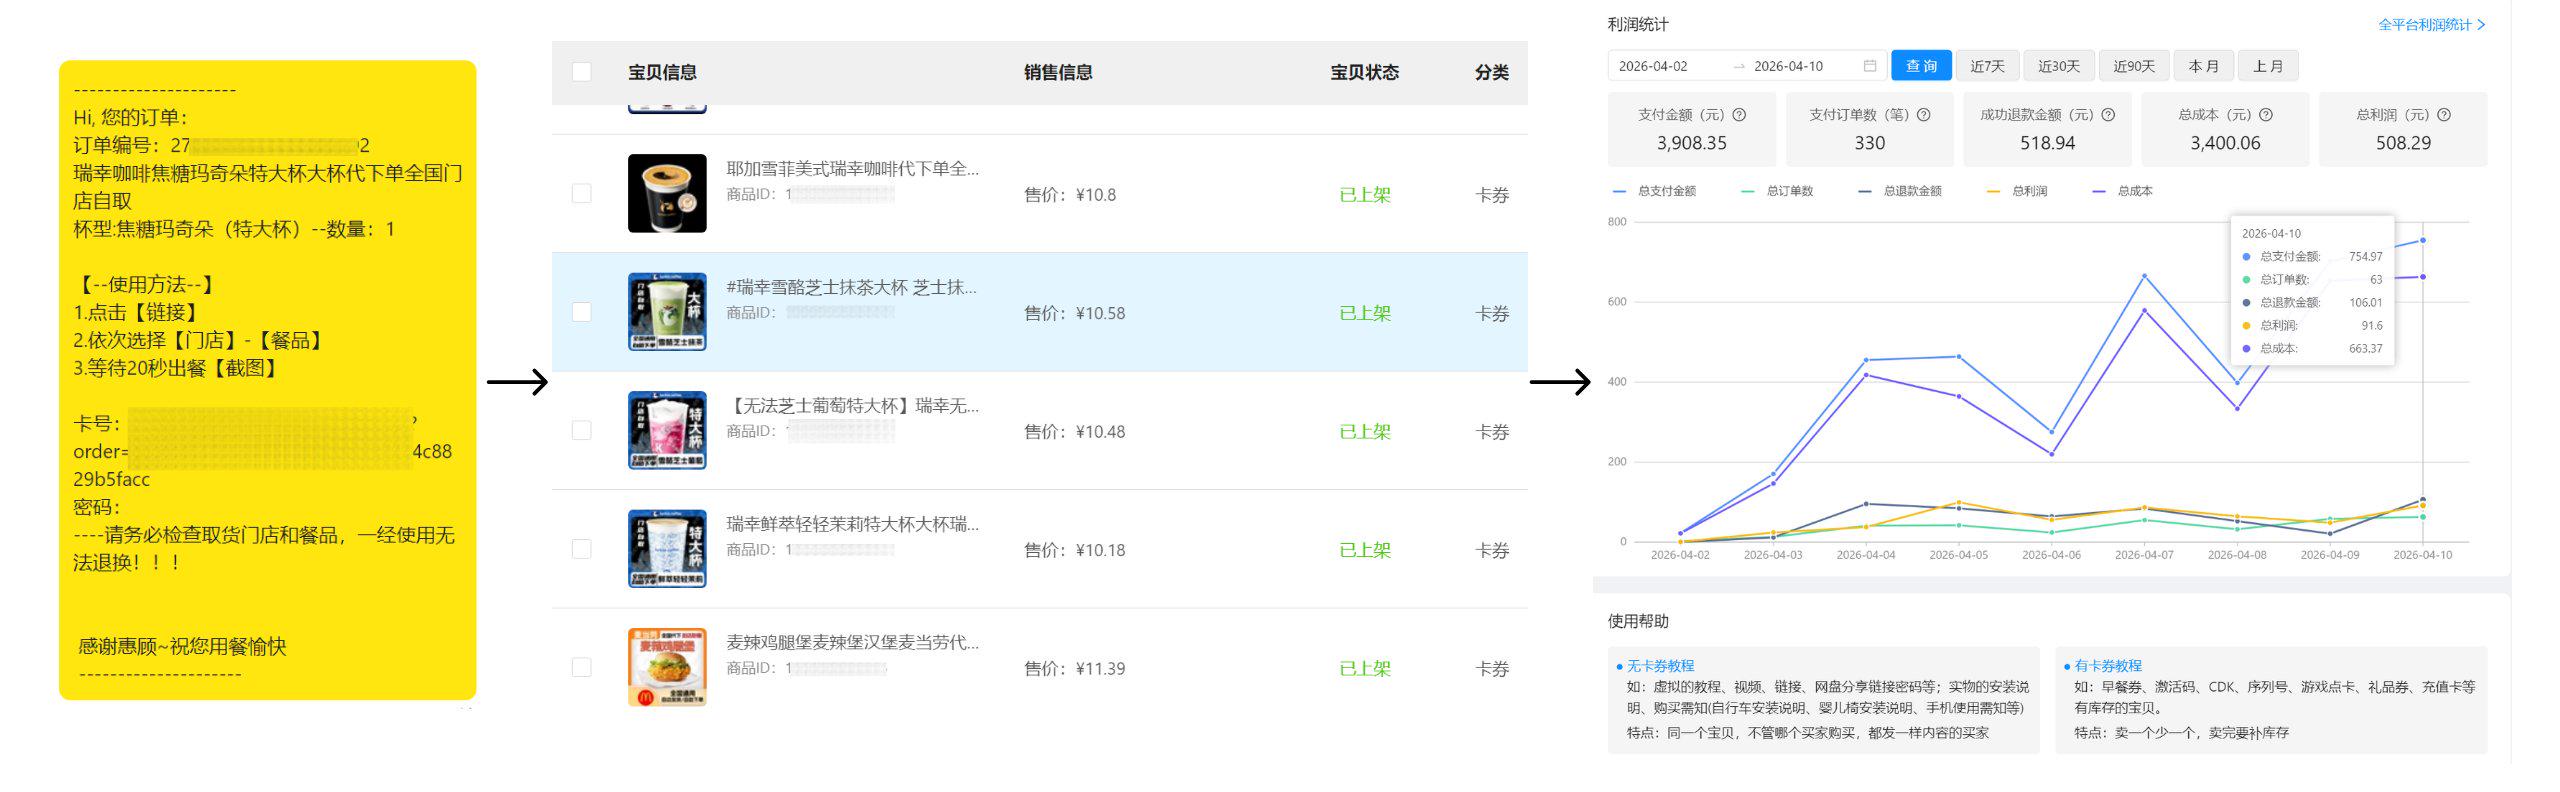Show help for 总成本（元）

click(2266, 115)
